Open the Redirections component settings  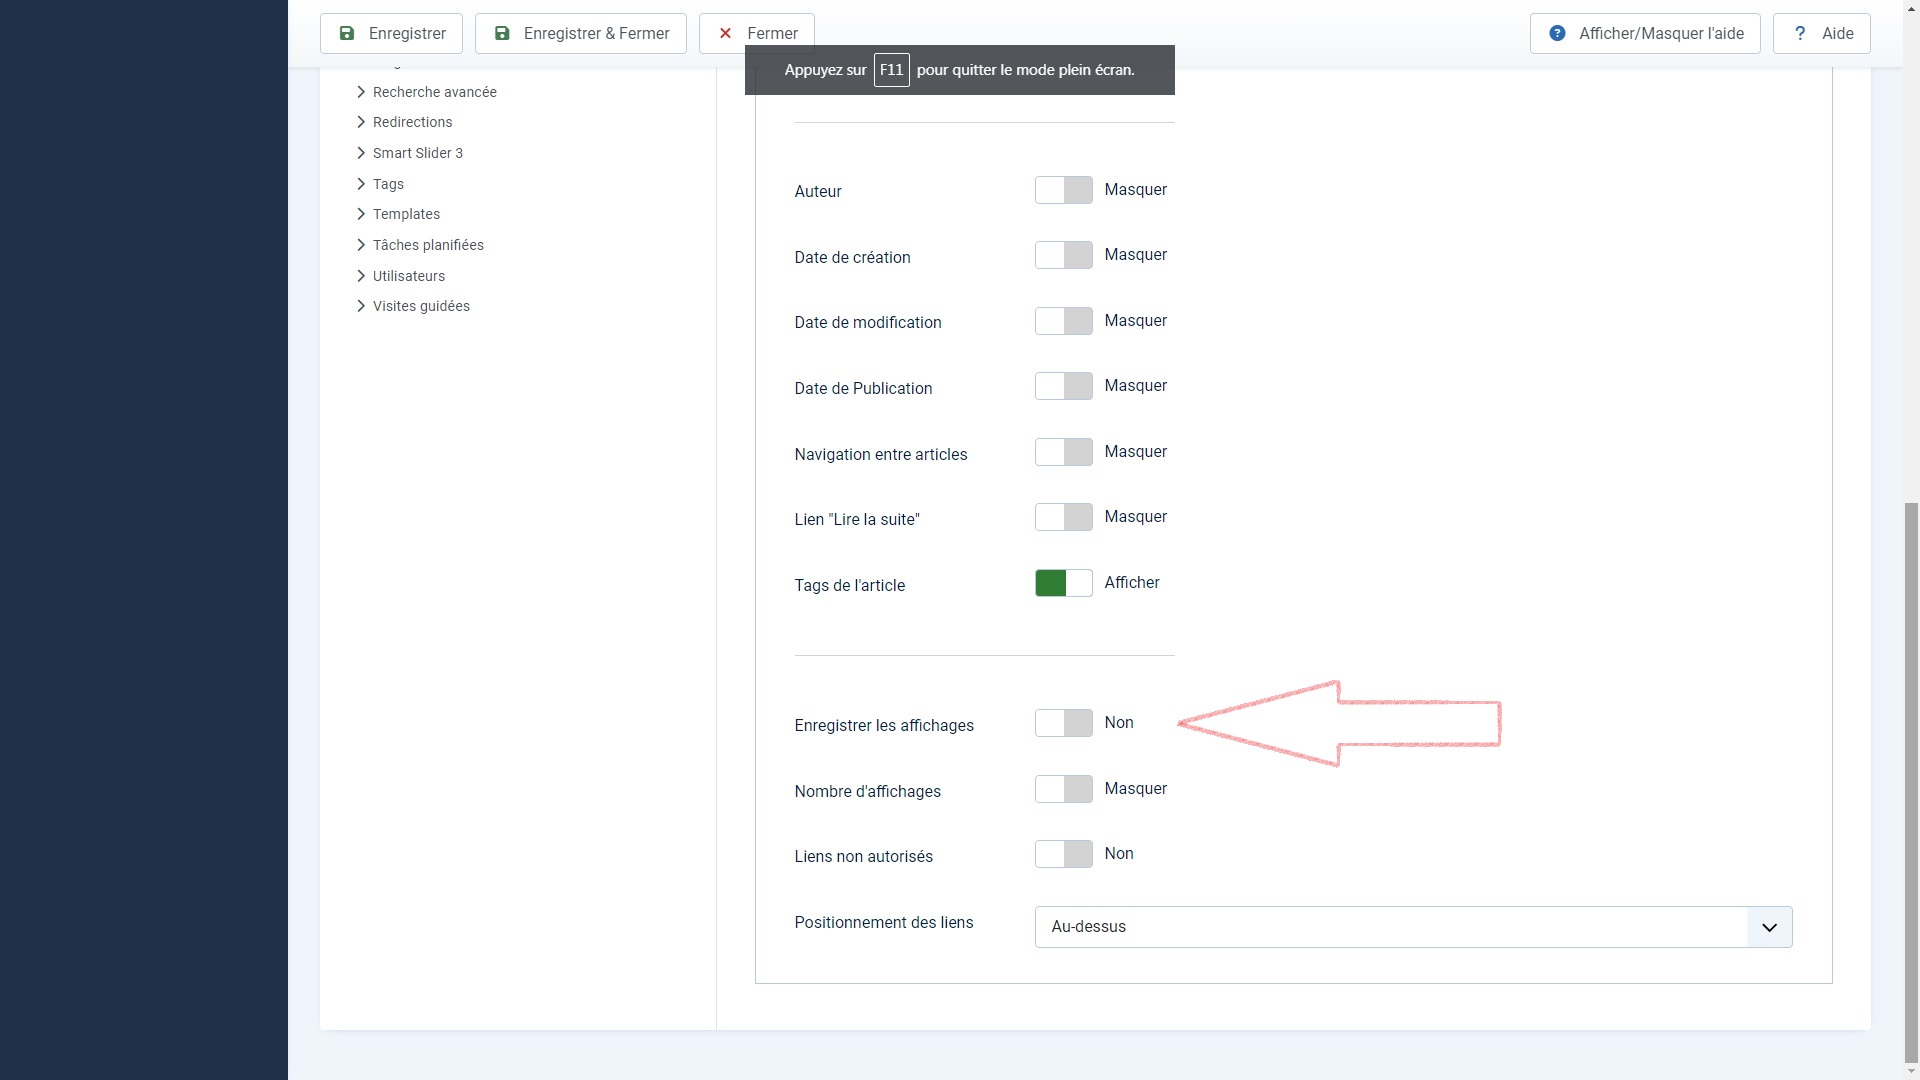click(412, 122)
